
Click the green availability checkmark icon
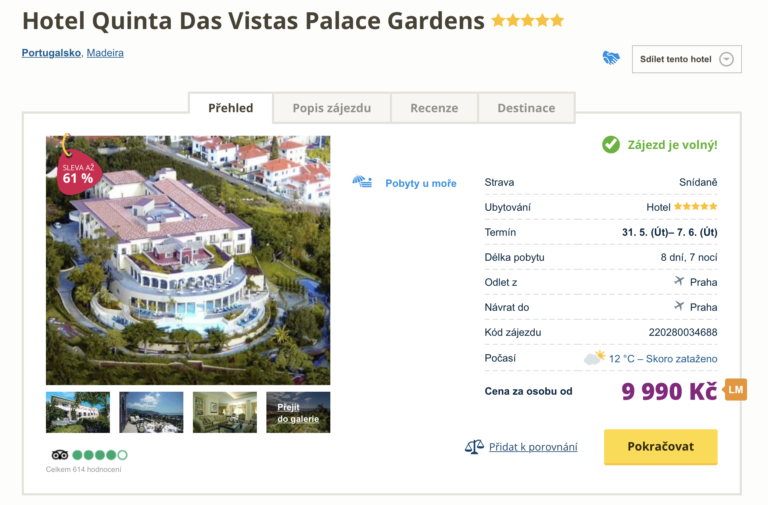(611, 145)
